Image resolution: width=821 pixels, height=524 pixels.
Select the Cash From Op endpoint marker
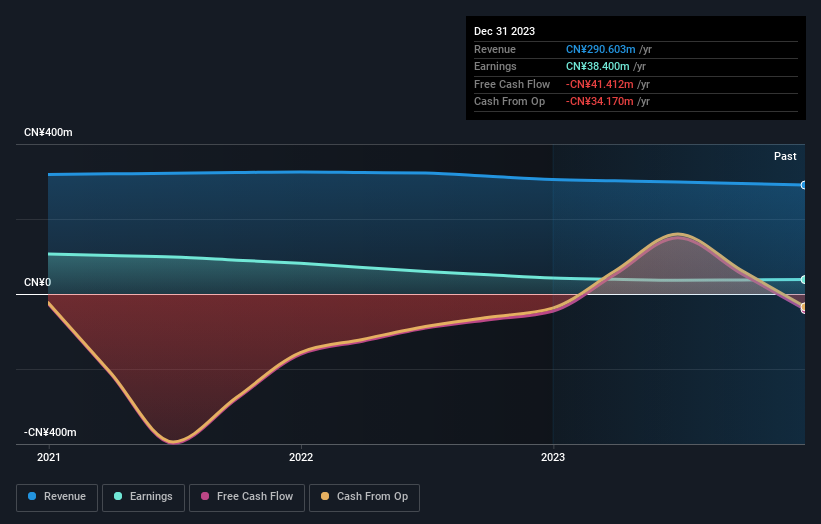[803, 307]
